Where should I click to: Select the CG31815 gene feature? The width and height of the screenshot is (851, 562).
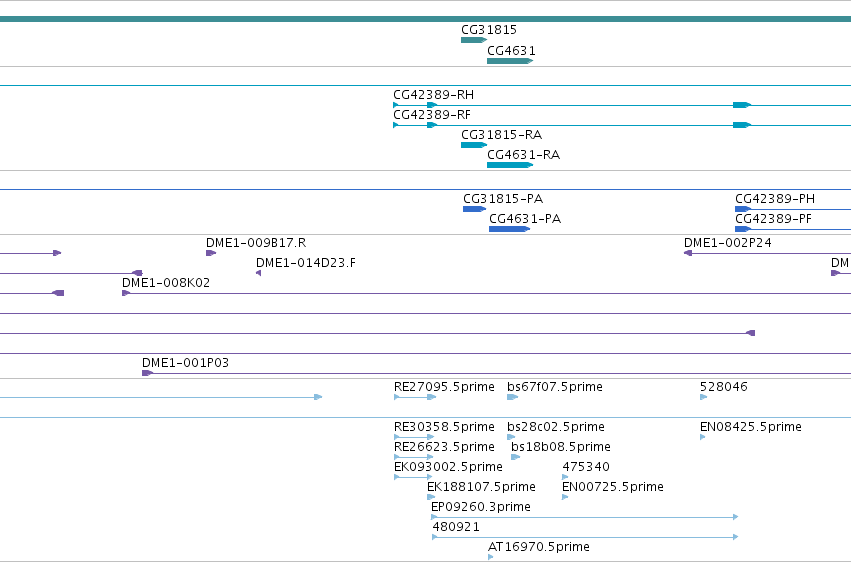pos(488,30)
